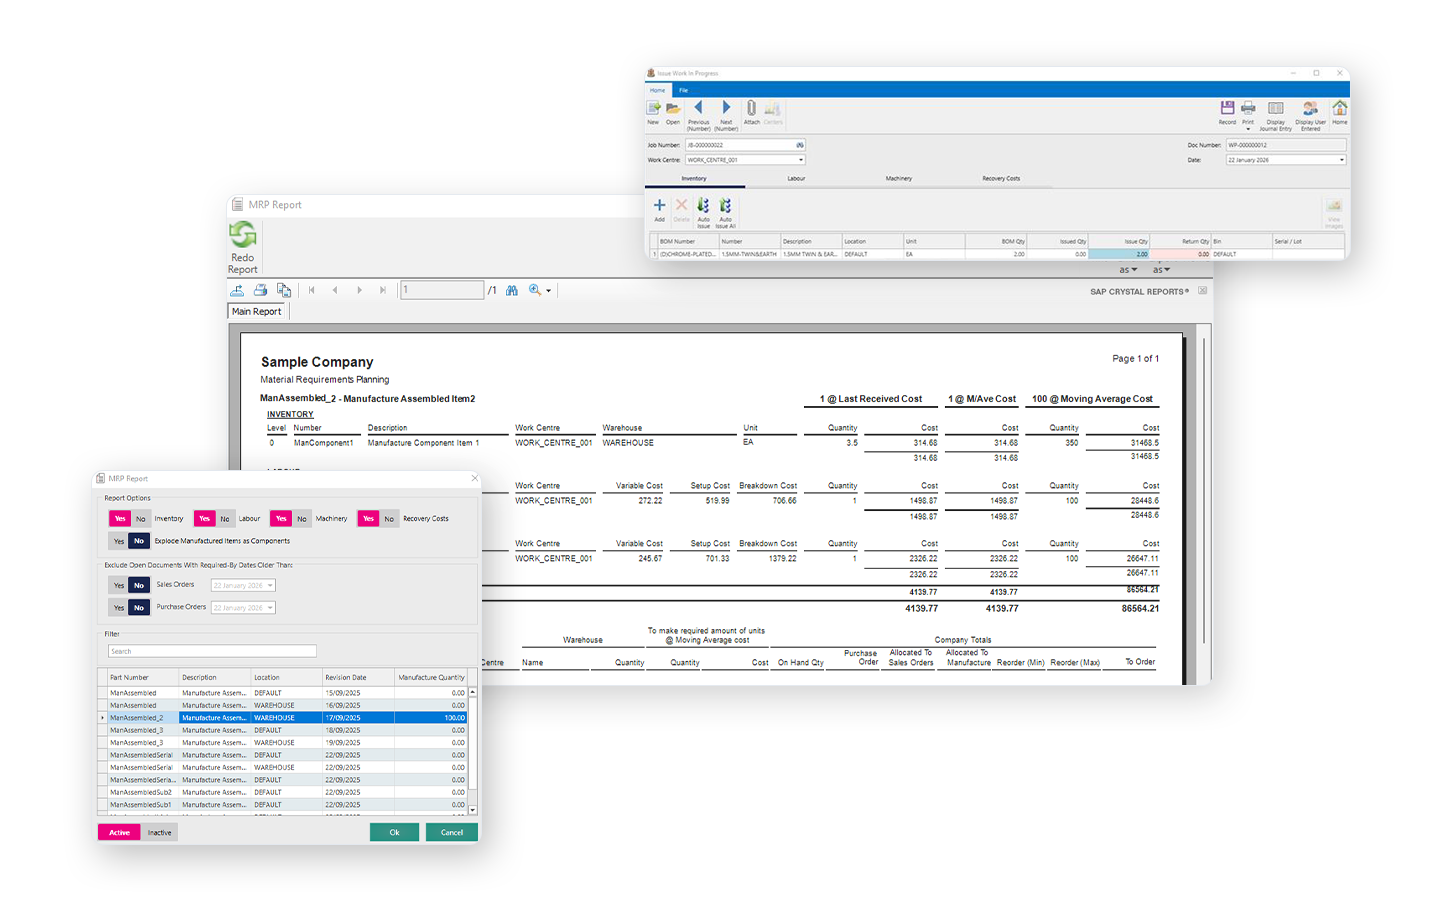1440x900 pixels.
Task: Click the Record save icon
Action: 1227,108
